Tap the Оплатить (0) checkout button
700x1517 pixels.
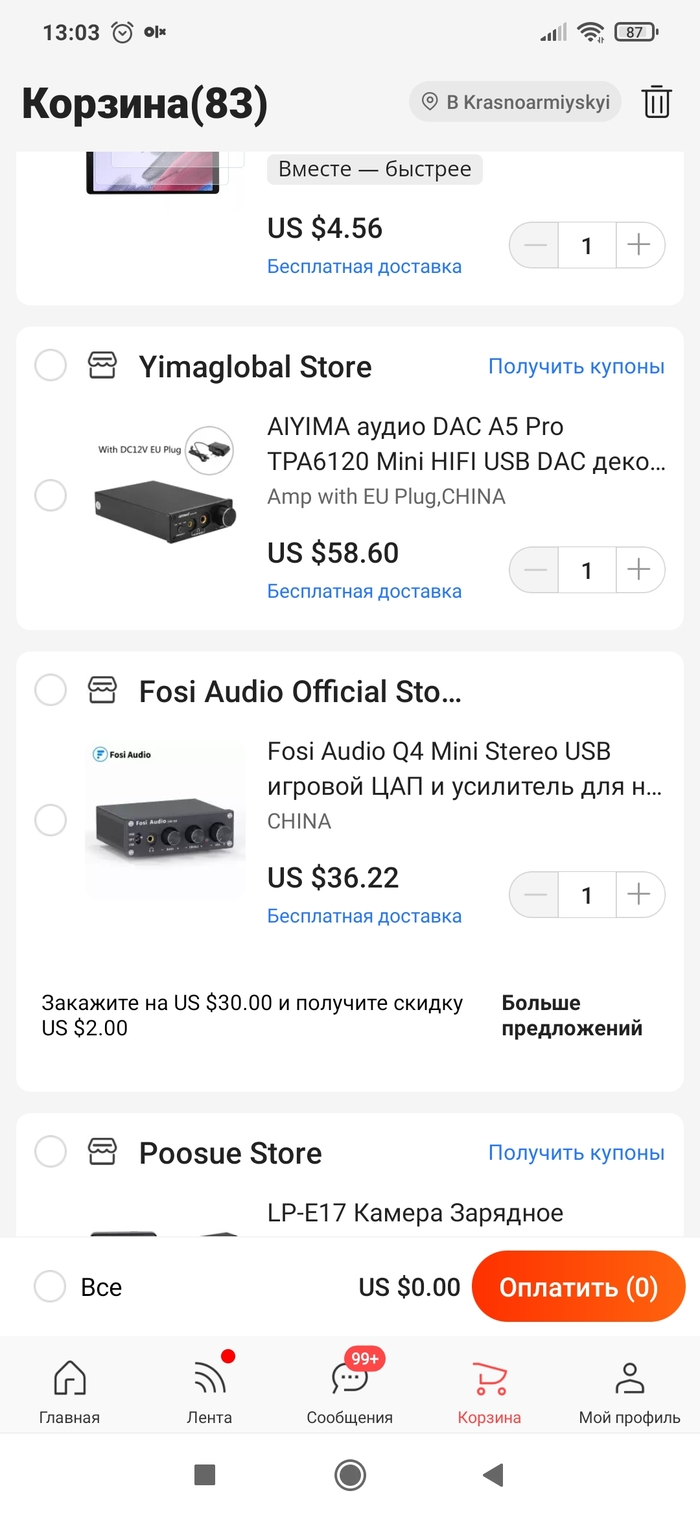[578, 1287]
